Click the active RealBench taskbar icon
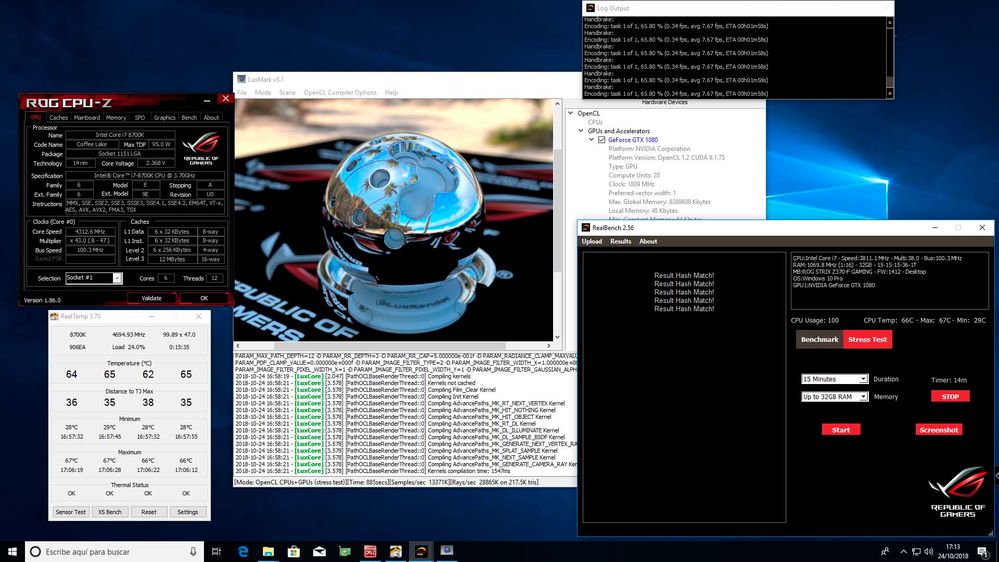 (x=421, y=551)
